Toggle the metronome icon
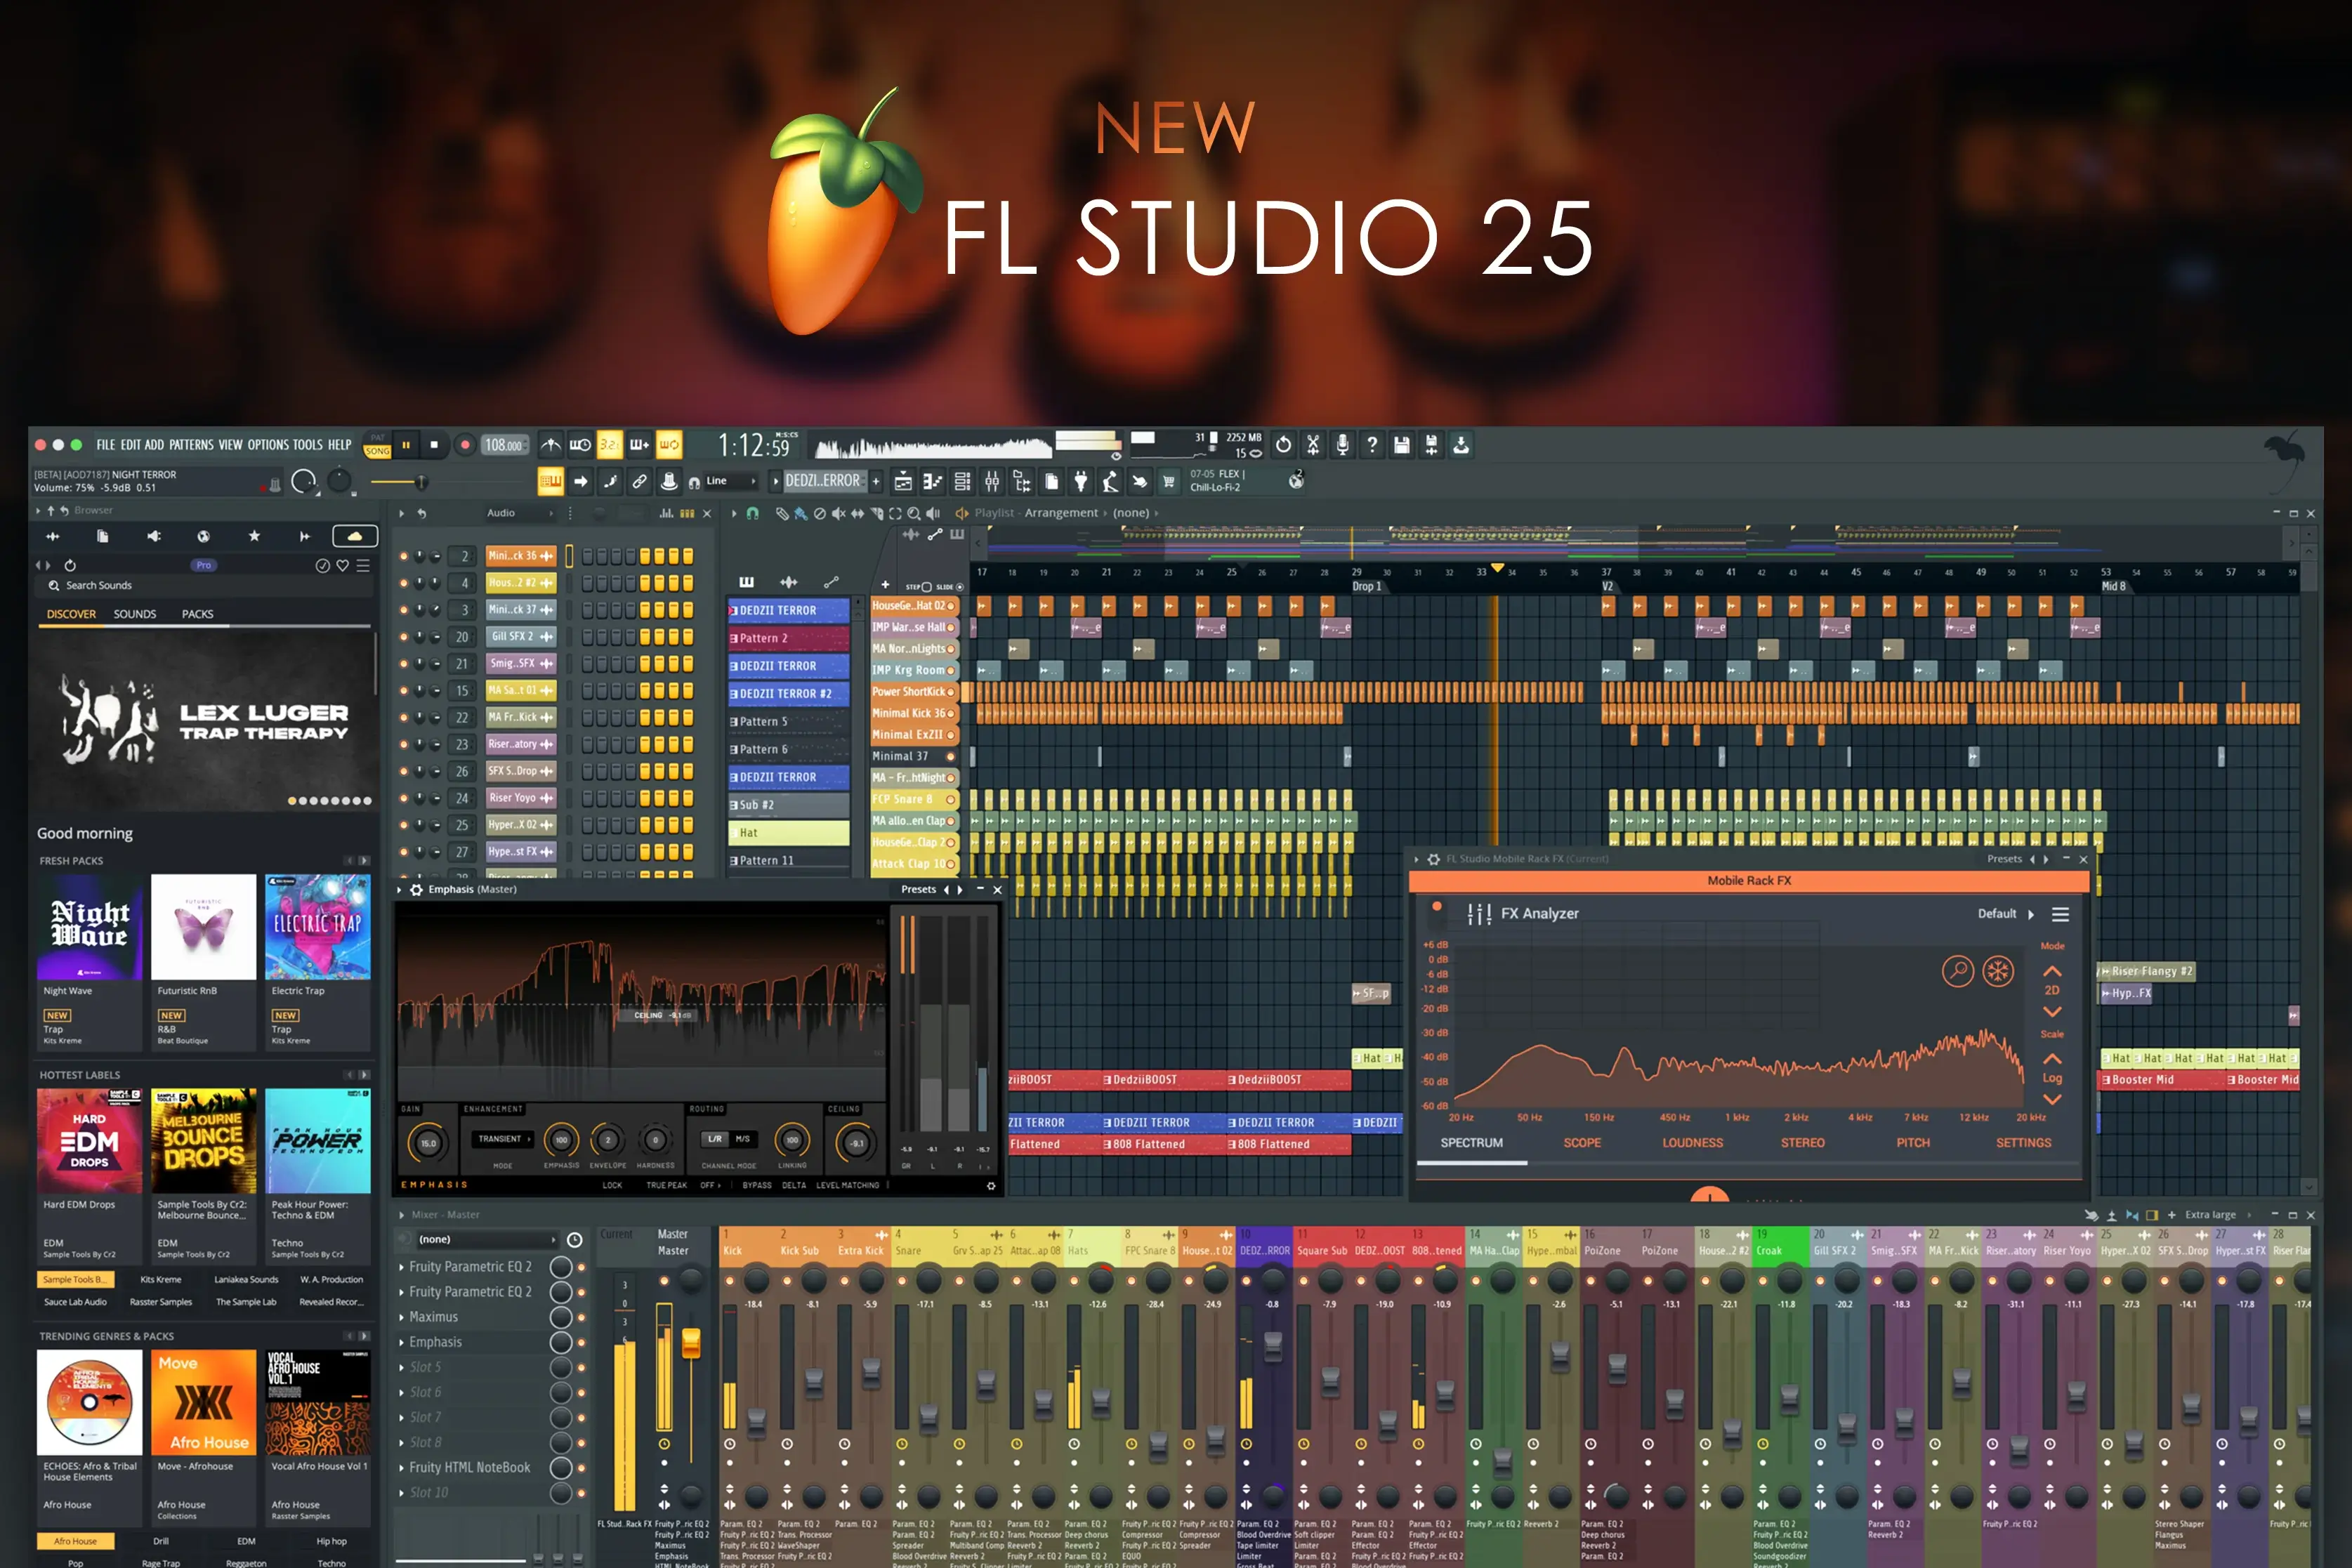Viewport: 2352px width, 1568px height. [x=551, y=445]
